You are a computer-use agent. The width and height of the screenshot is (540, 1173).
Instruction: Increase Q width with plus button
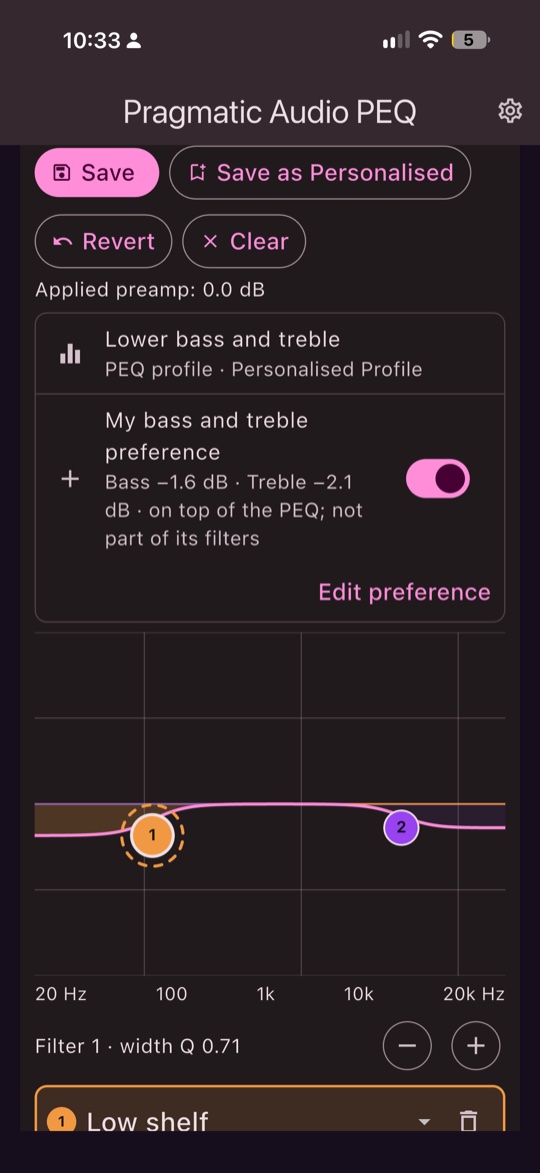point(476,1046)
